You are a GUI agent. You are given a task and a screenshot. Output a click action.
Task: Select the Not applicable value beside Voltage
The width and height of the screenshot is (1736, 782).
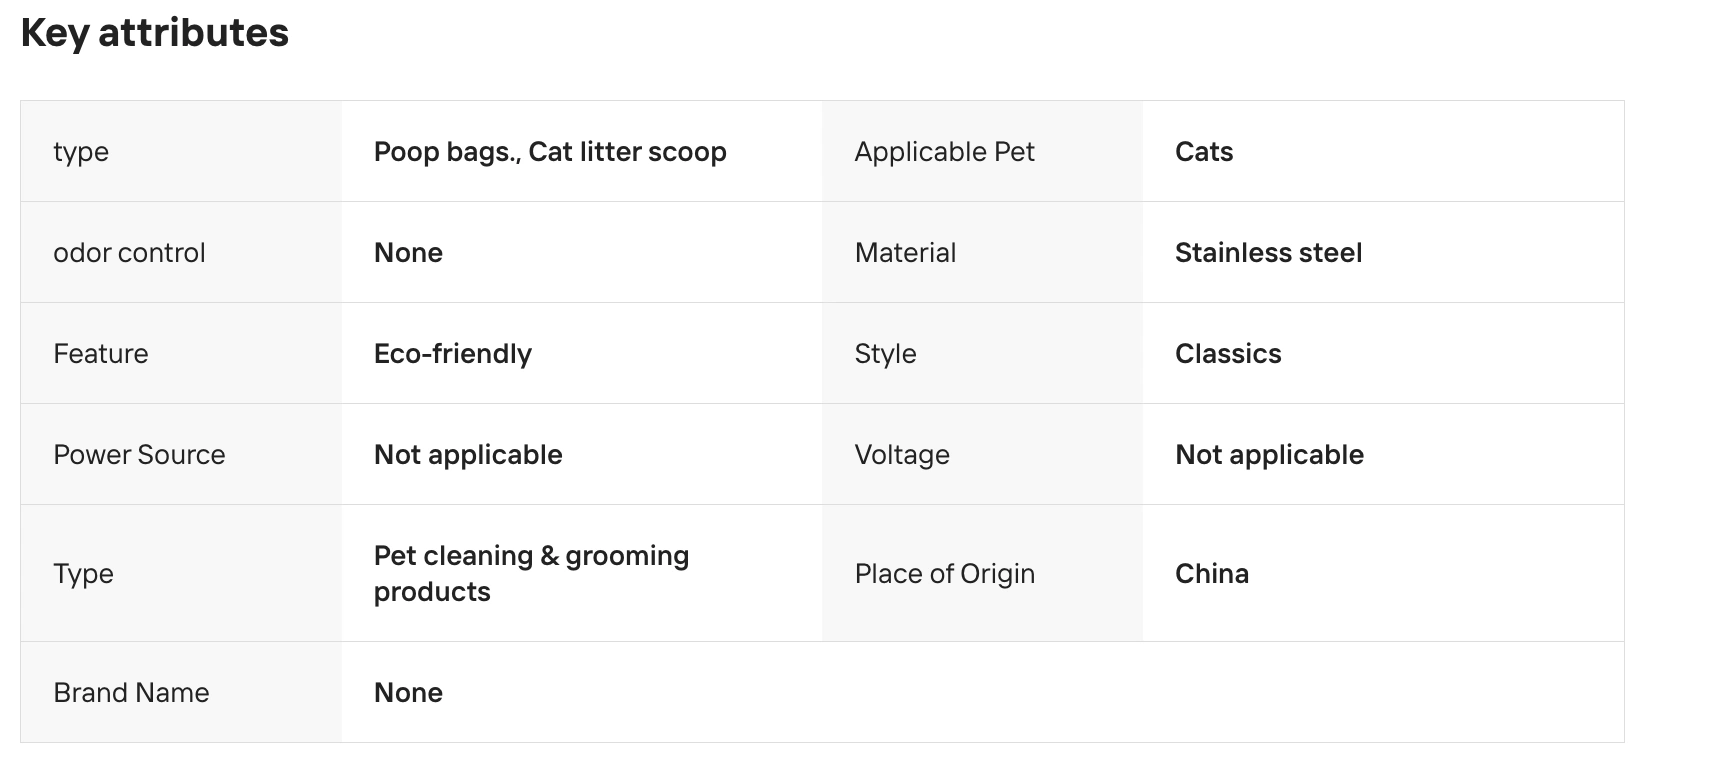click(x=1269, y=455)
